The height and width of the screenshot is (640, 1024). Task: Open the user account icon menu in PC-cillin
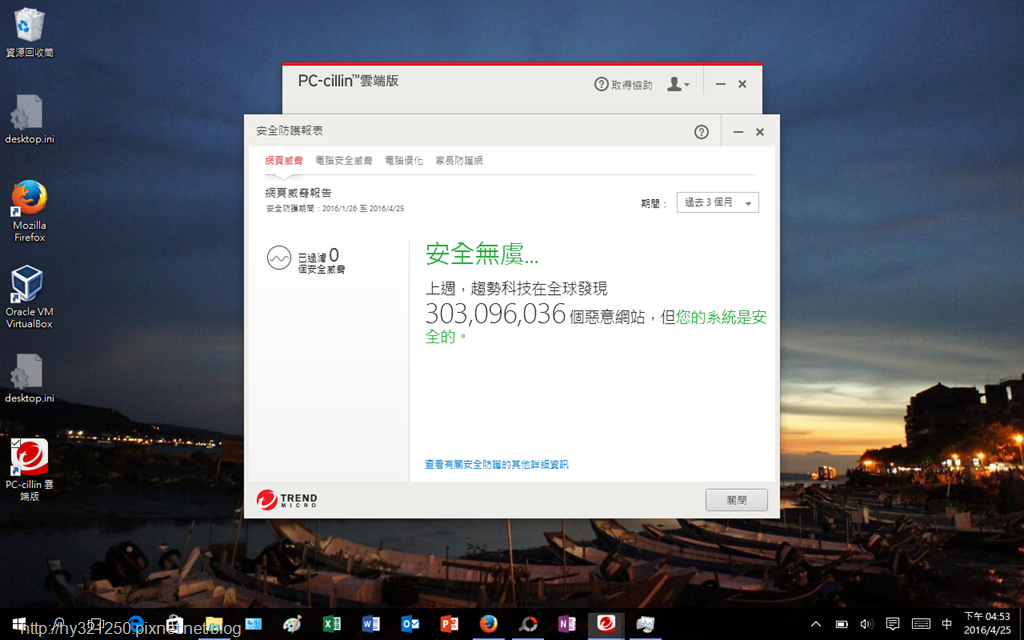tap(678, 84)
